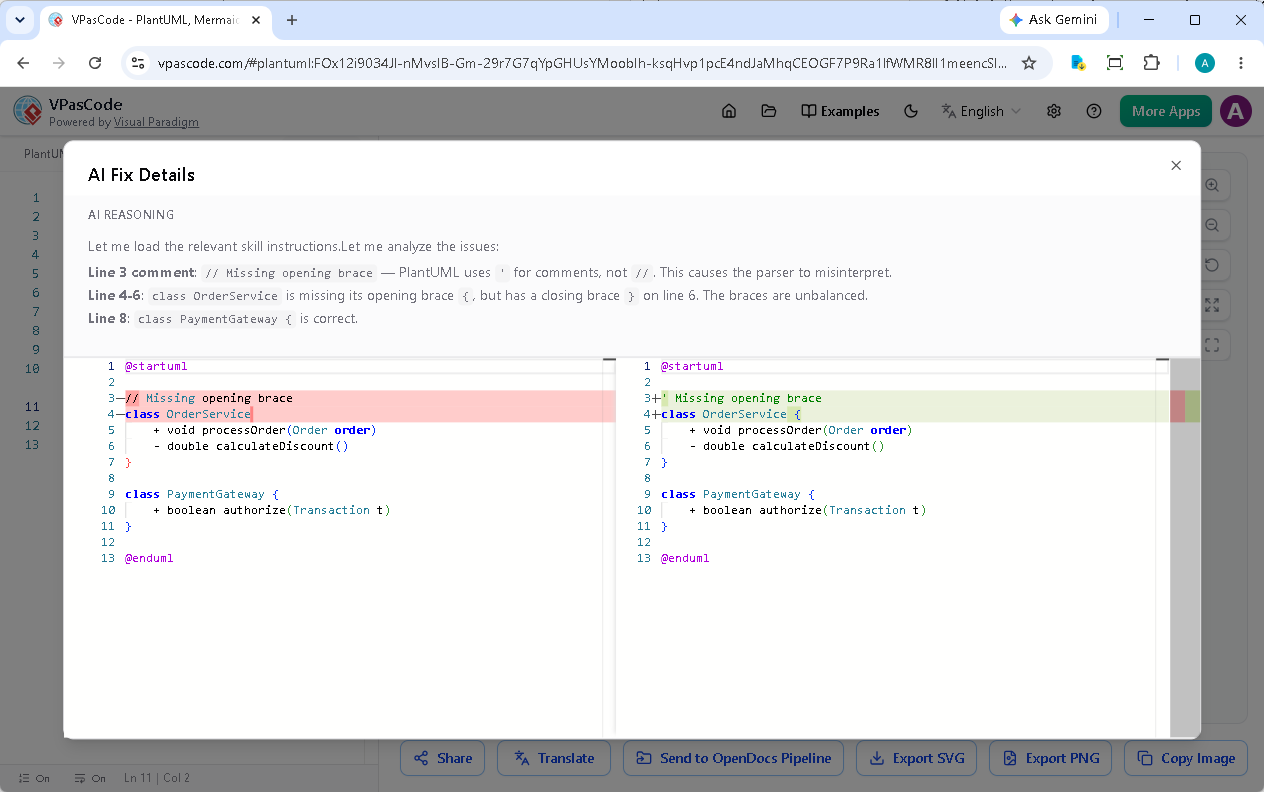
Task: Fit diagram to view icon
Action: pyautogui.click(x=1212, y=305)
